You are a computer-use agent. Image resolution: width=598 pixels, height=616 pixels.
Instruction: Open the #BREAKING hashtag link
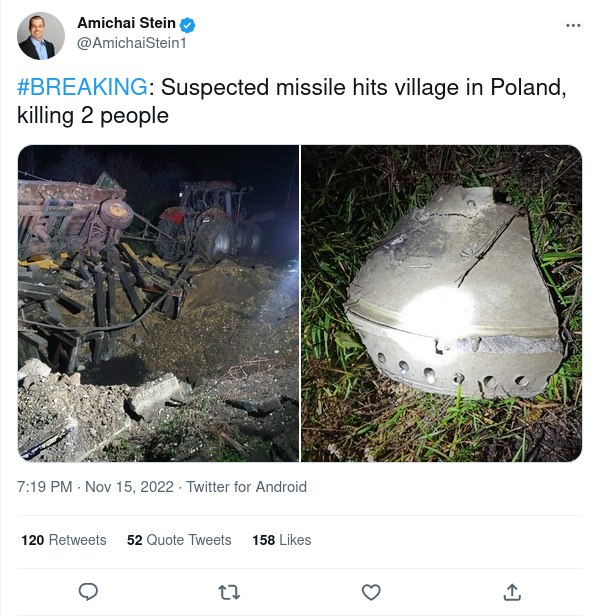83,86
